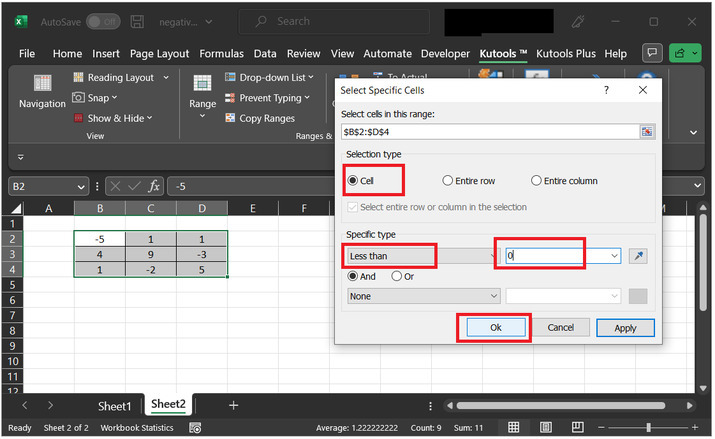This screenshot has width=715, height=439.
Task: Select row 3 header
Action: [12, 254]
